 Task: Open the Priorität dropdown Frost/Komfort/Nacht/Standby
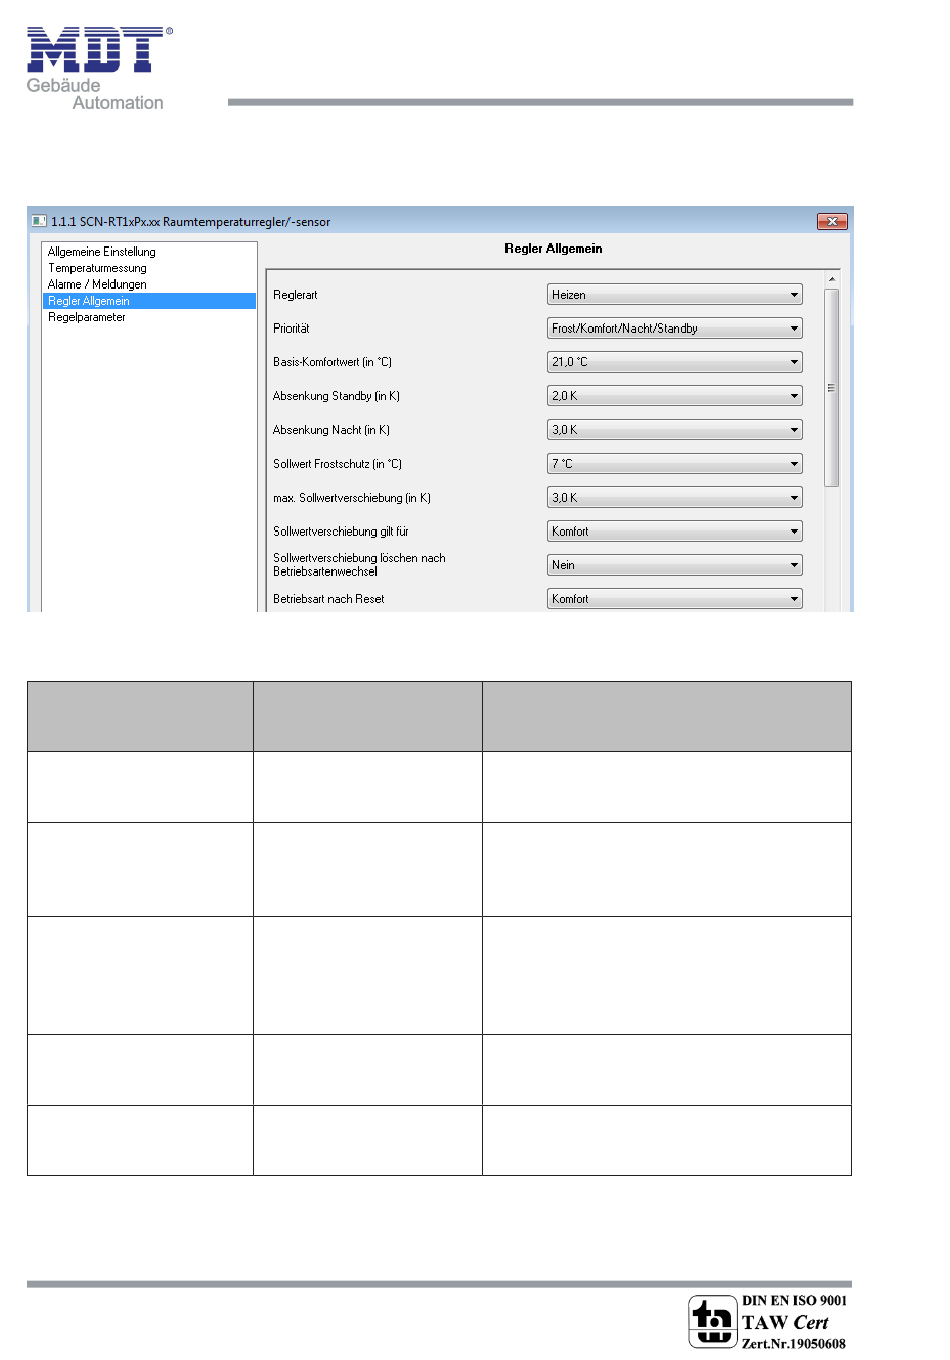point(675,328)
